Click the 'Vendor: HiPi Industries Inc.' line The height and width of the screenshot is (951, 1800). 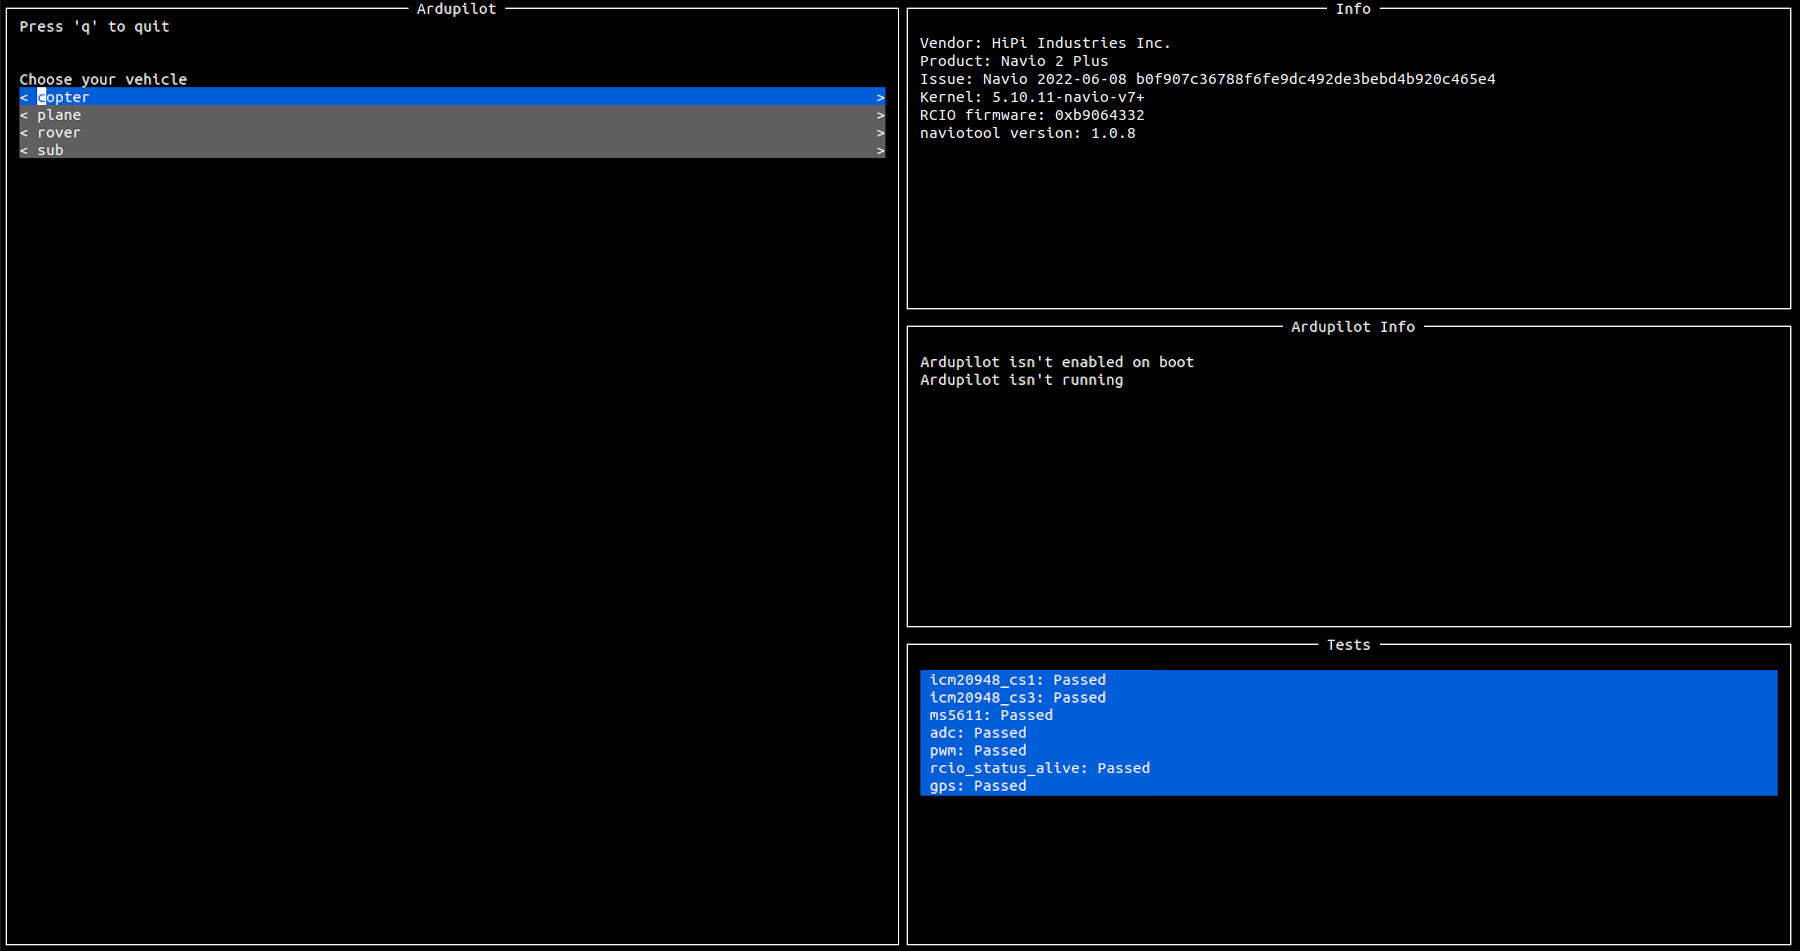(x=1045, y=43)
